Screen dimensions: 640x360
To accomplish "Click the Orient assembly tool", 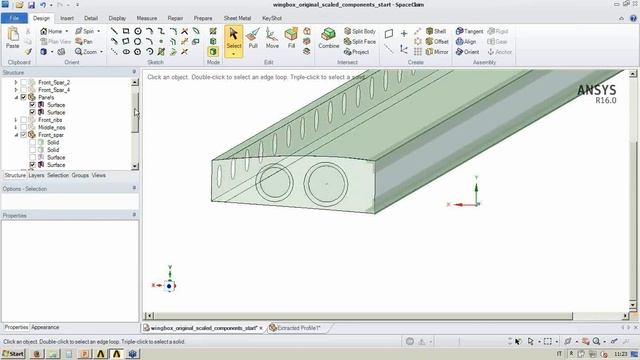I will point(468,52).
